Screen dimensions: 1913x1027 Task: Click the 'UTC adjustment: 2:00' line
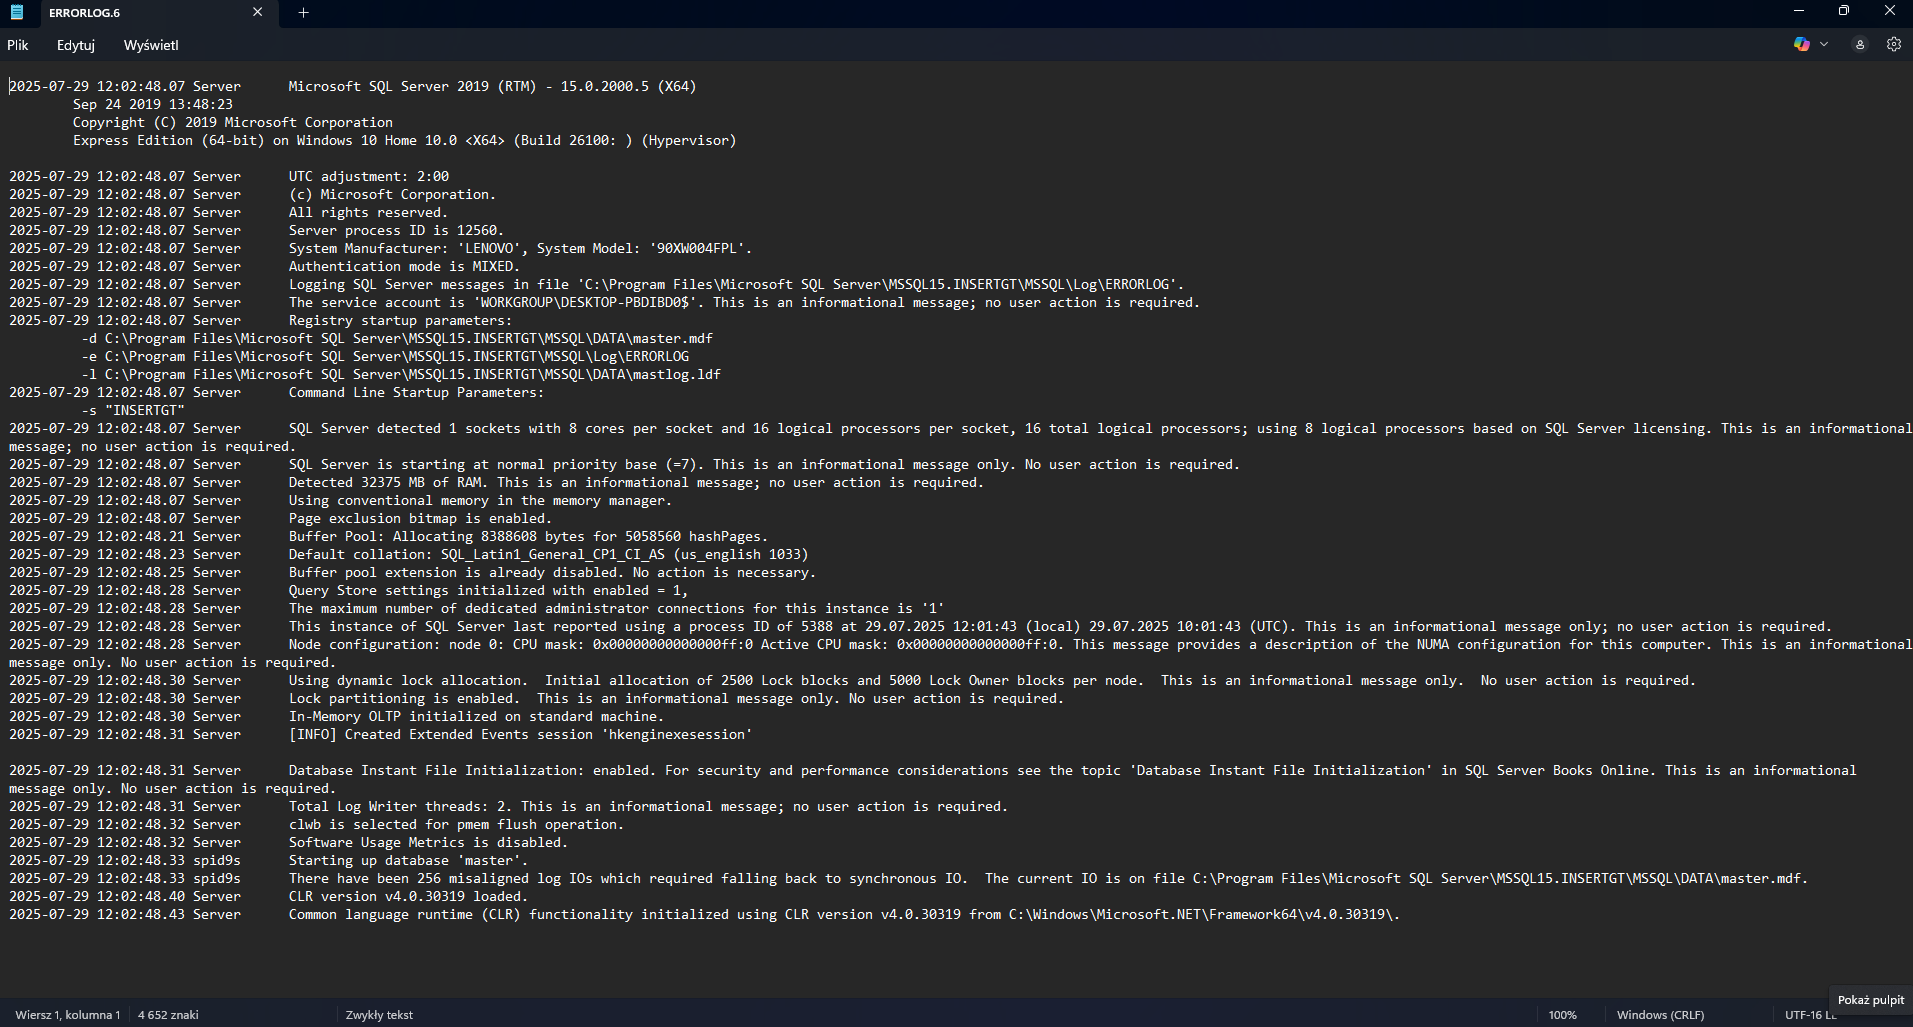[x=229, y=176]
